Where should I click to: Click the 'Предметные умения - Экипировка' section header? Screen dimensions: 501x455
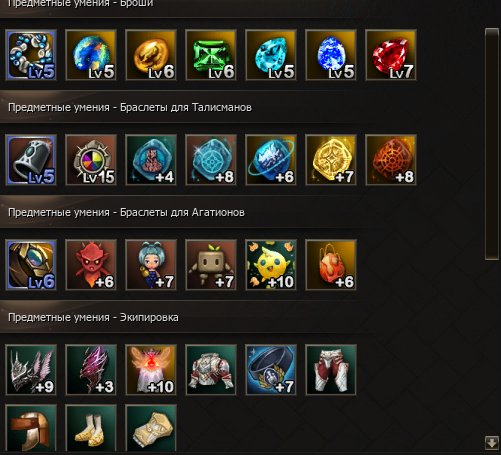coord(93,317)
